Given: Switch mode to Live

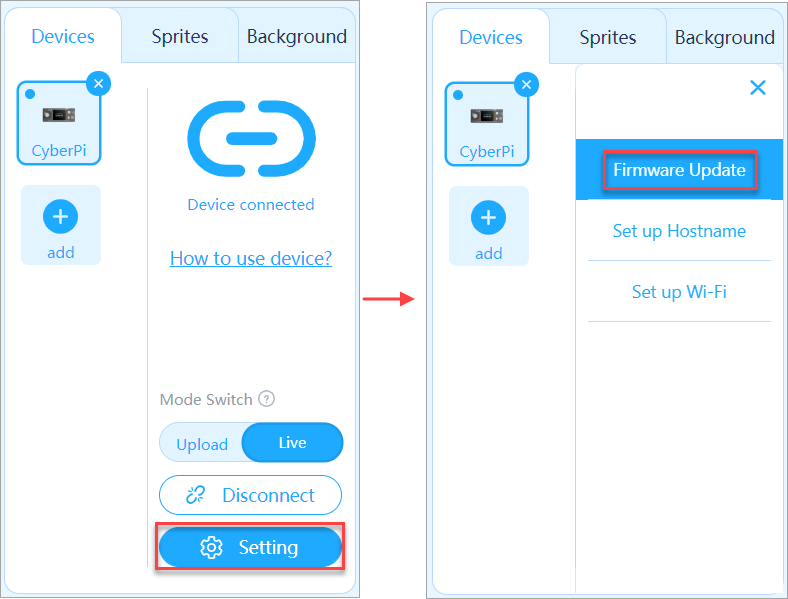Looking at the screenshot, I should point(292,443).
